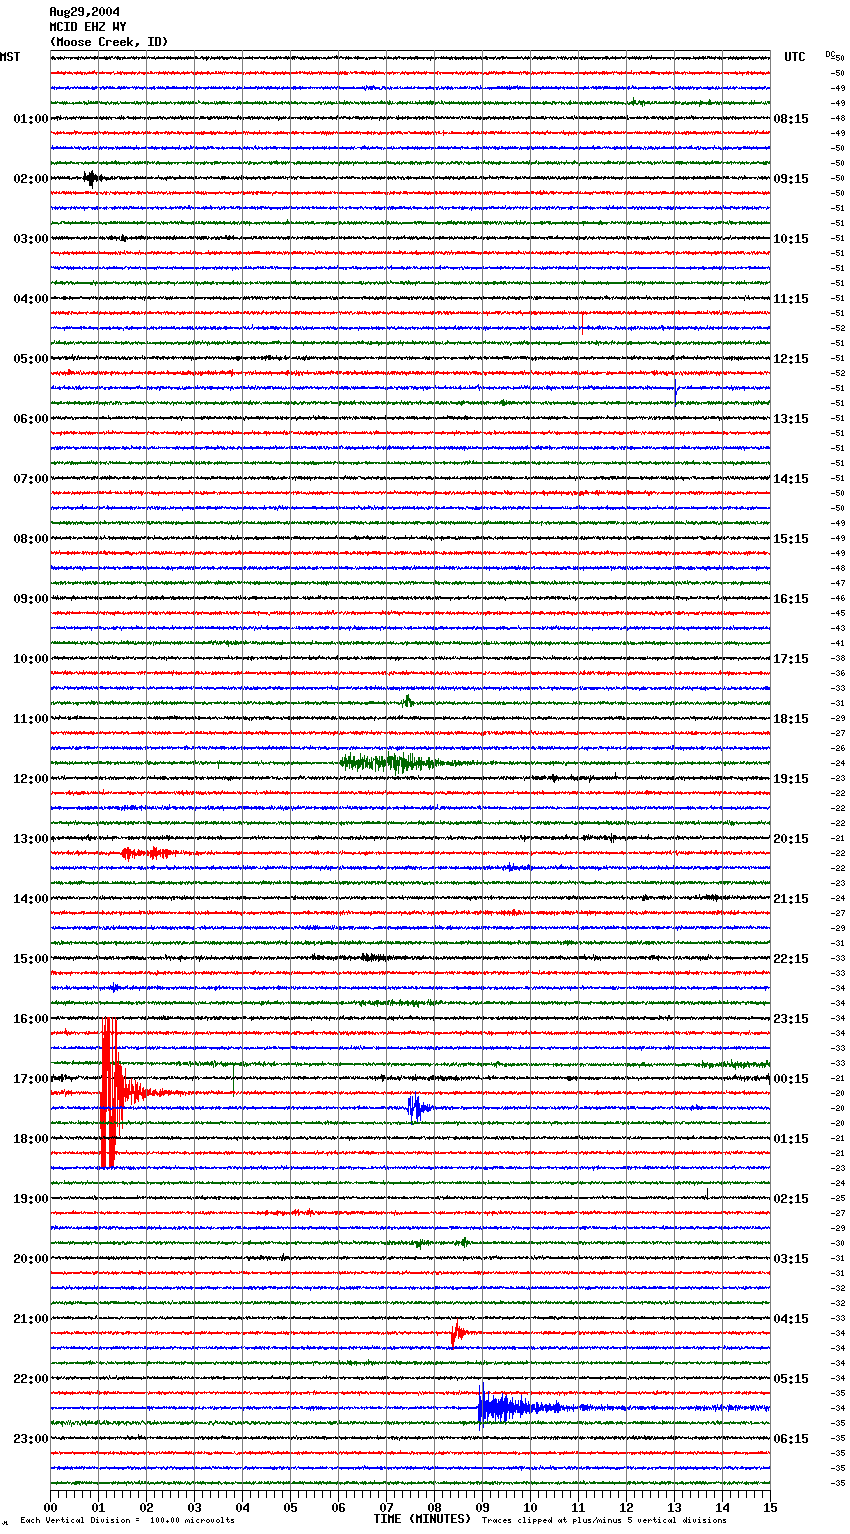Select the 21:15 UTC time label
The height and width of the screenshot is (1534, 850).
(791, 899)
